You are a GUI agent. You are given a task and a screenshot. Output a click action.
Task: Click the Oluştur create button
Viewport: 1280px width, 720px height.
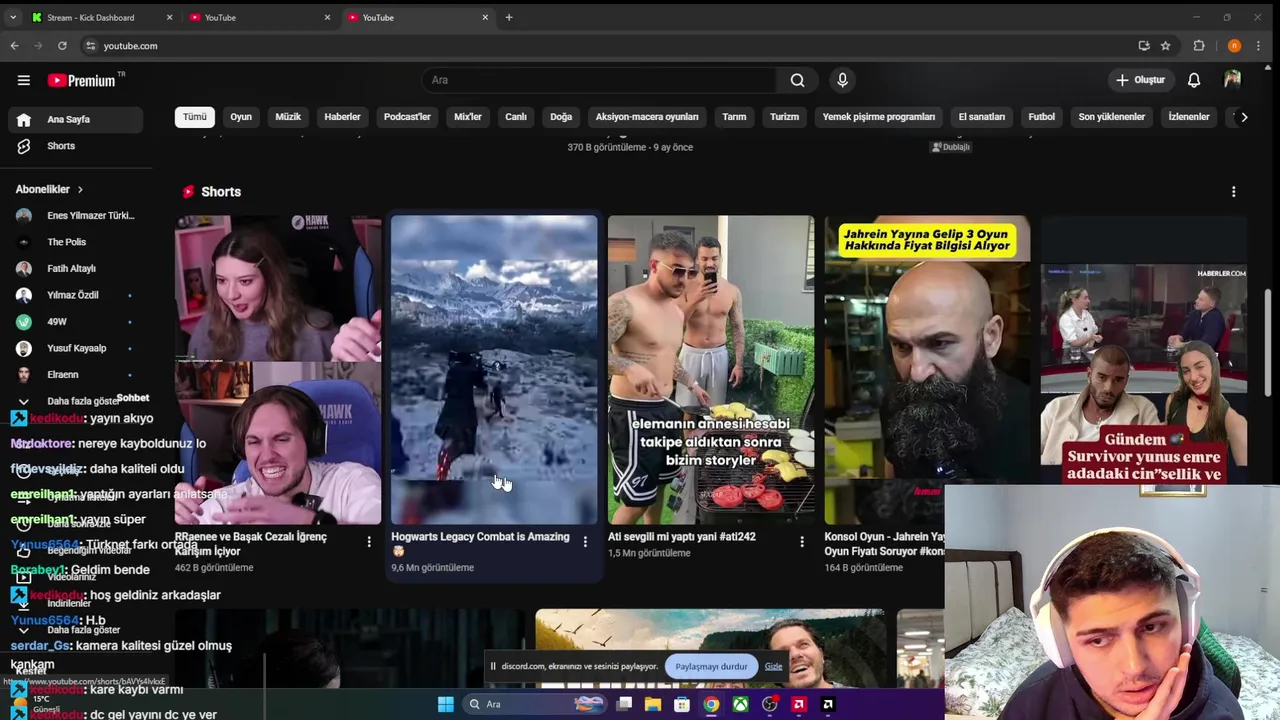pyautogui.click(x=1141, y=80)
